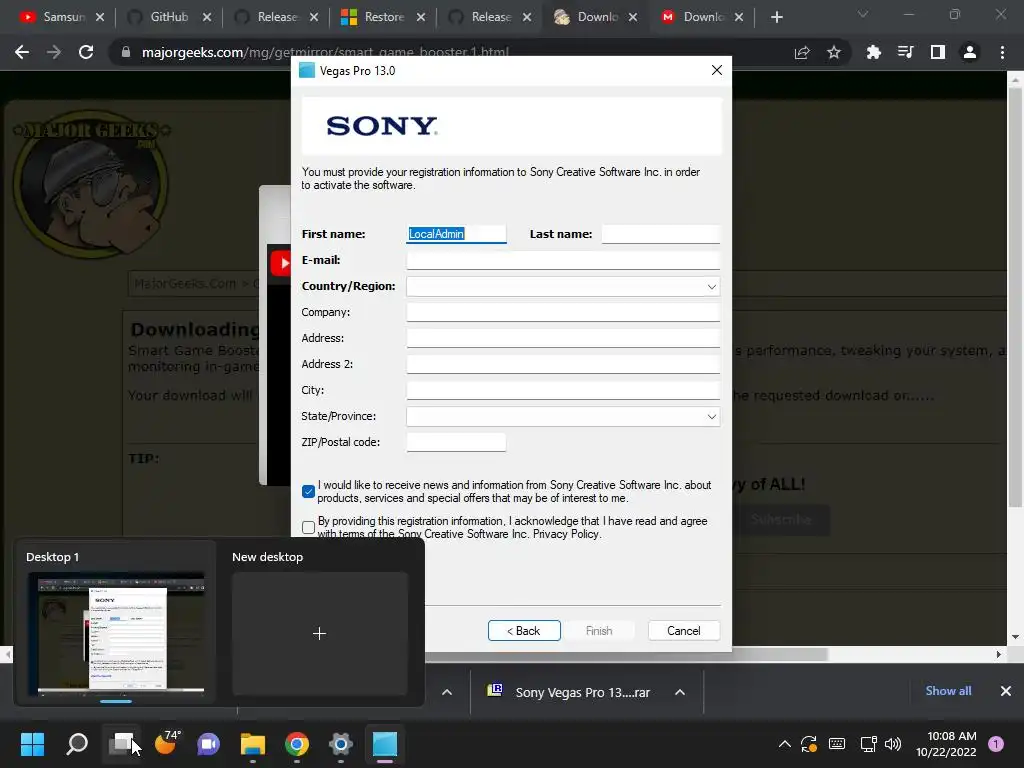Image resolution: width=1024 pixels, height=768 pixels.
Task: Expand Sony Vegas Pro 13 rar download options
Action: (680, 692)
